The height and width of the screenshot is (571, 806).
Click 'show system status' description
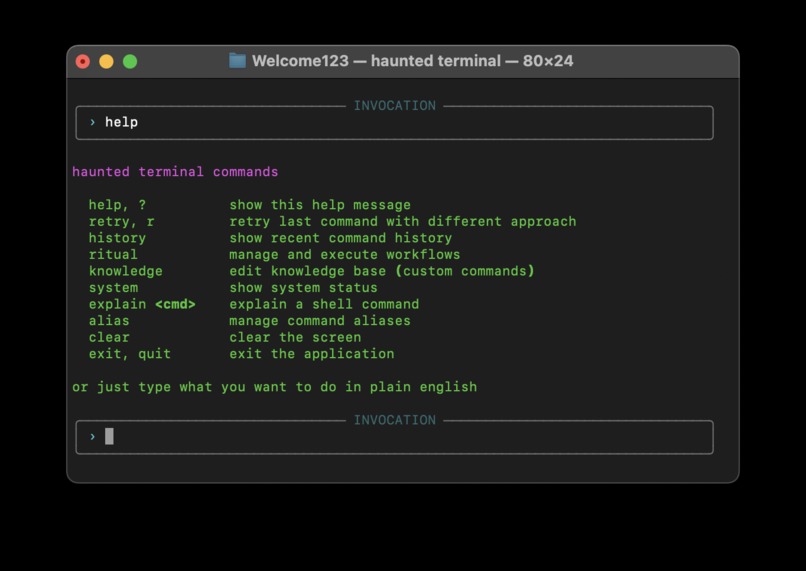tap(303, 288)
